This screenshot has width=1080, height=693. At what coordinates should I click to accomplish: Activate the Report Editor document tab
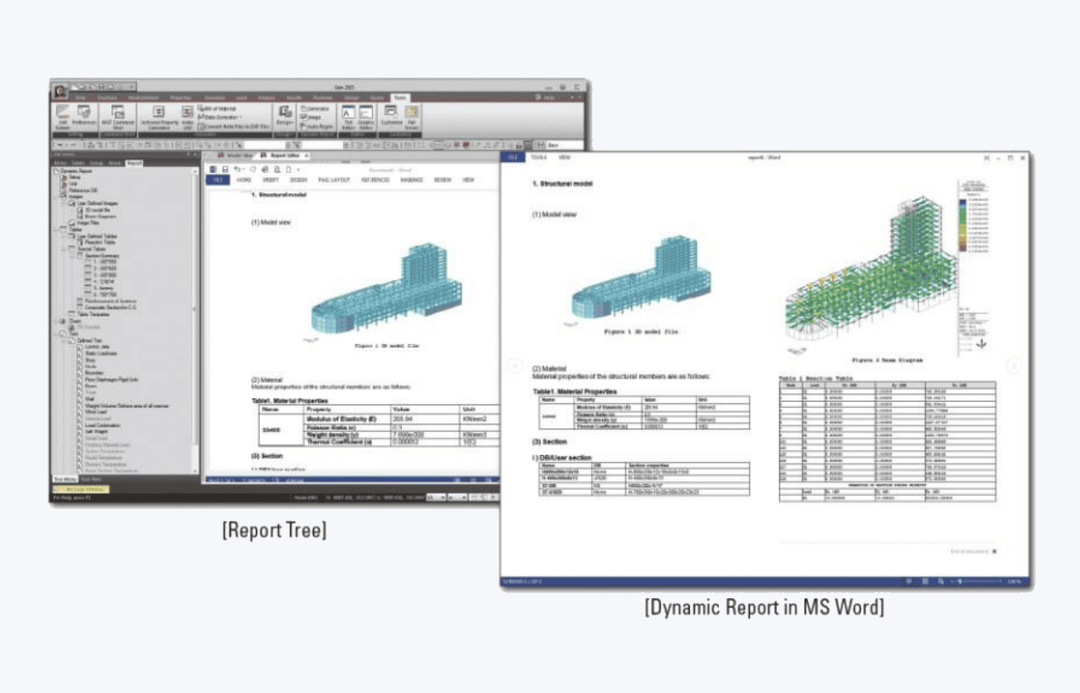(x=284, y=156)
